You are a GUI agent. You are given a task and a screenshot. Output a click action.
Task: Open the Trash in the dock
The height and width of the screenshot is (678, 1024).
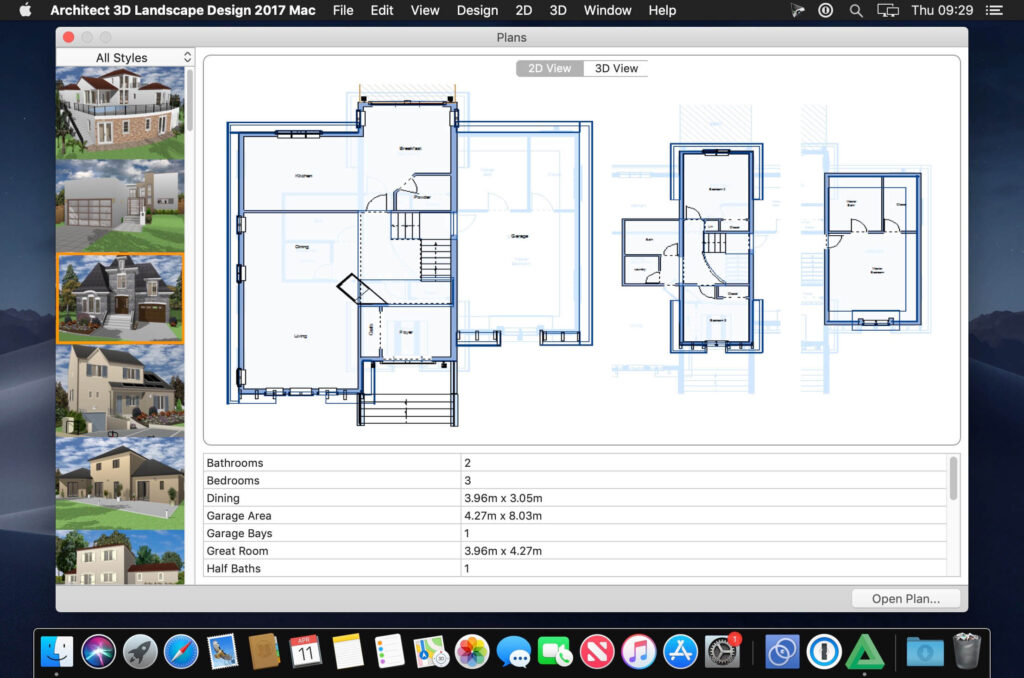click(966, 651)
